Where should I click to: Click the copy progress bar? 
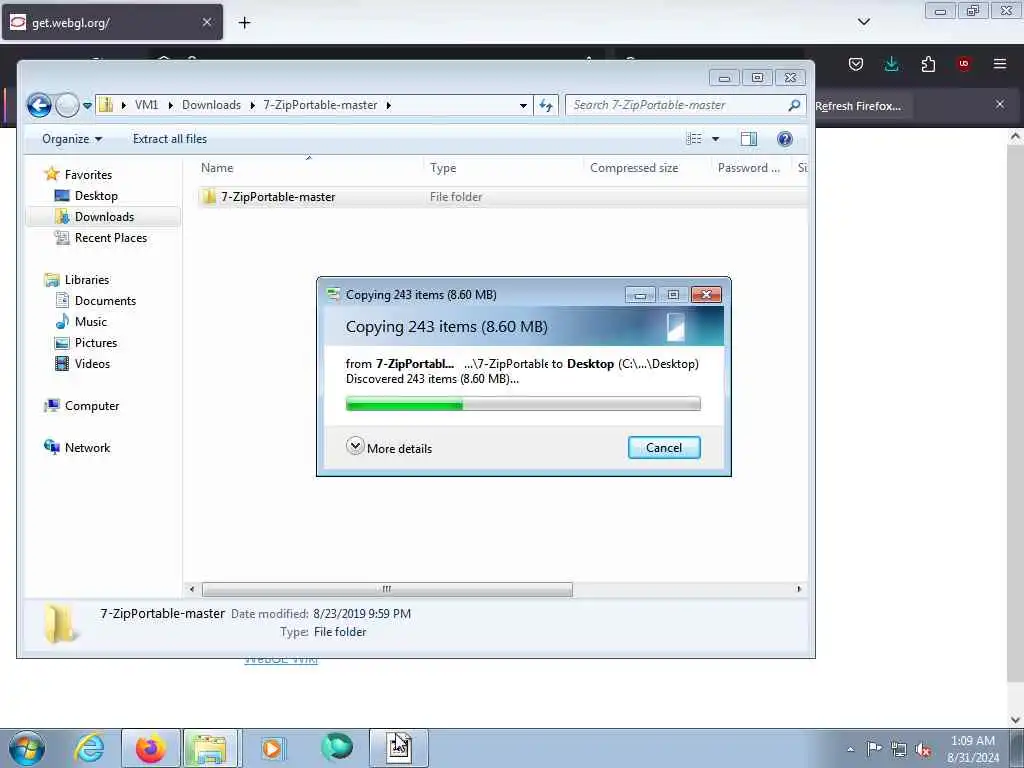click(x=523, y=404)
